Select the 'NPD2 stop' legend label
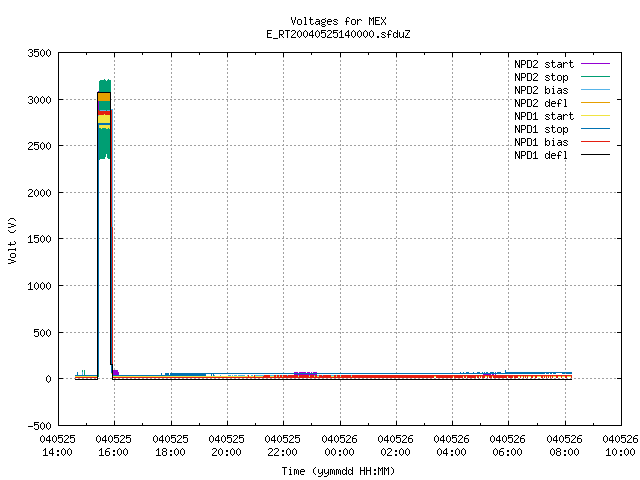The height and width of the screenshot is (480, 640). click(541, 77)
